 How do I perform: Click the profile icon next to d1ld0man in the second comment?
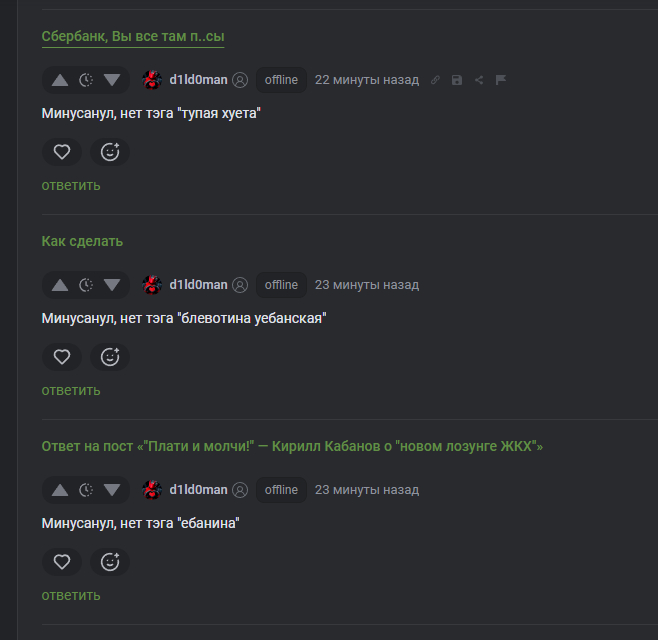coord(240,285)
